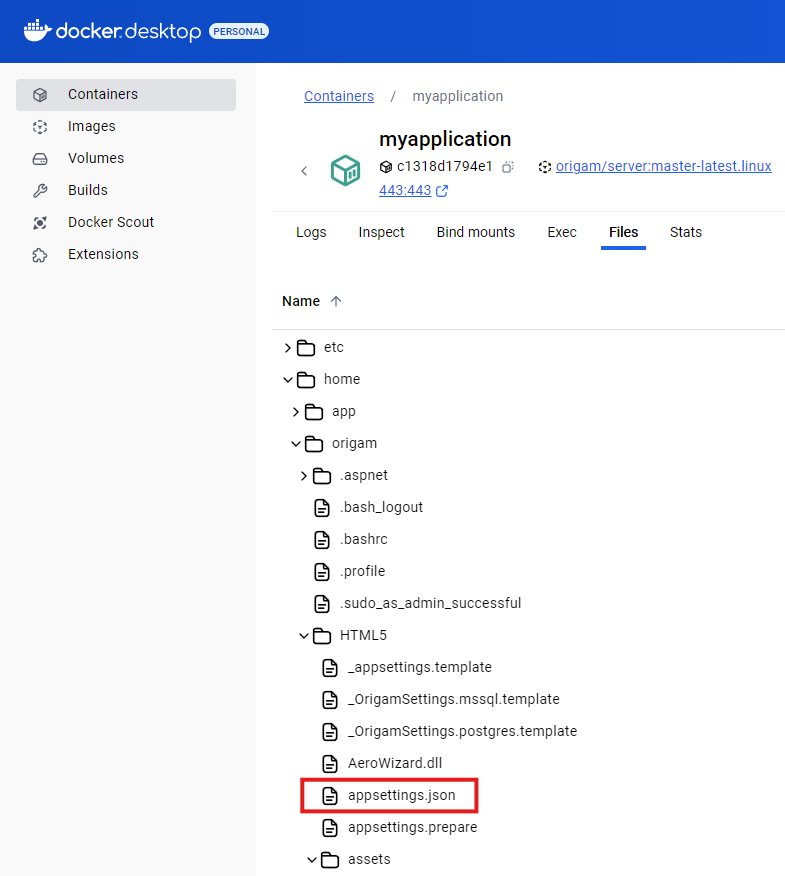785x876 pixels.
Task: Click the appsettings.json file icon
Action: (x=330, y=796)
